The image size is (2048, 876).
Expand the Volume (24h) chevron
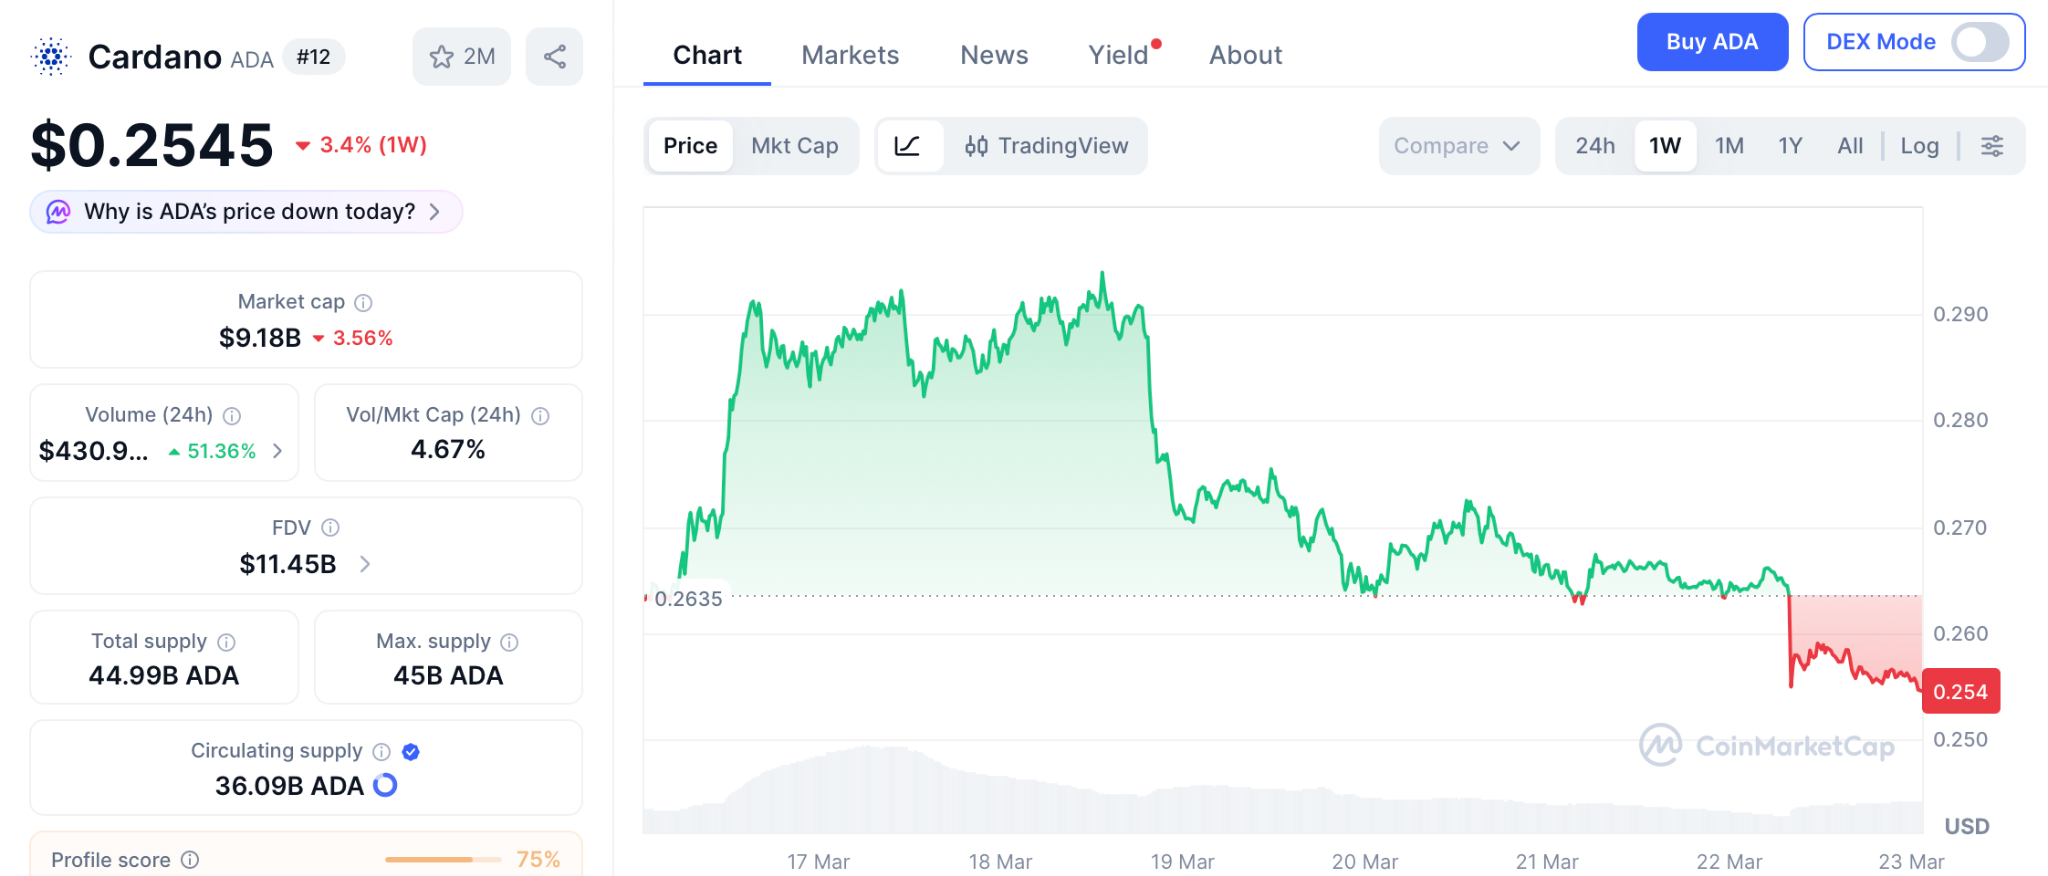coord(278,451)
